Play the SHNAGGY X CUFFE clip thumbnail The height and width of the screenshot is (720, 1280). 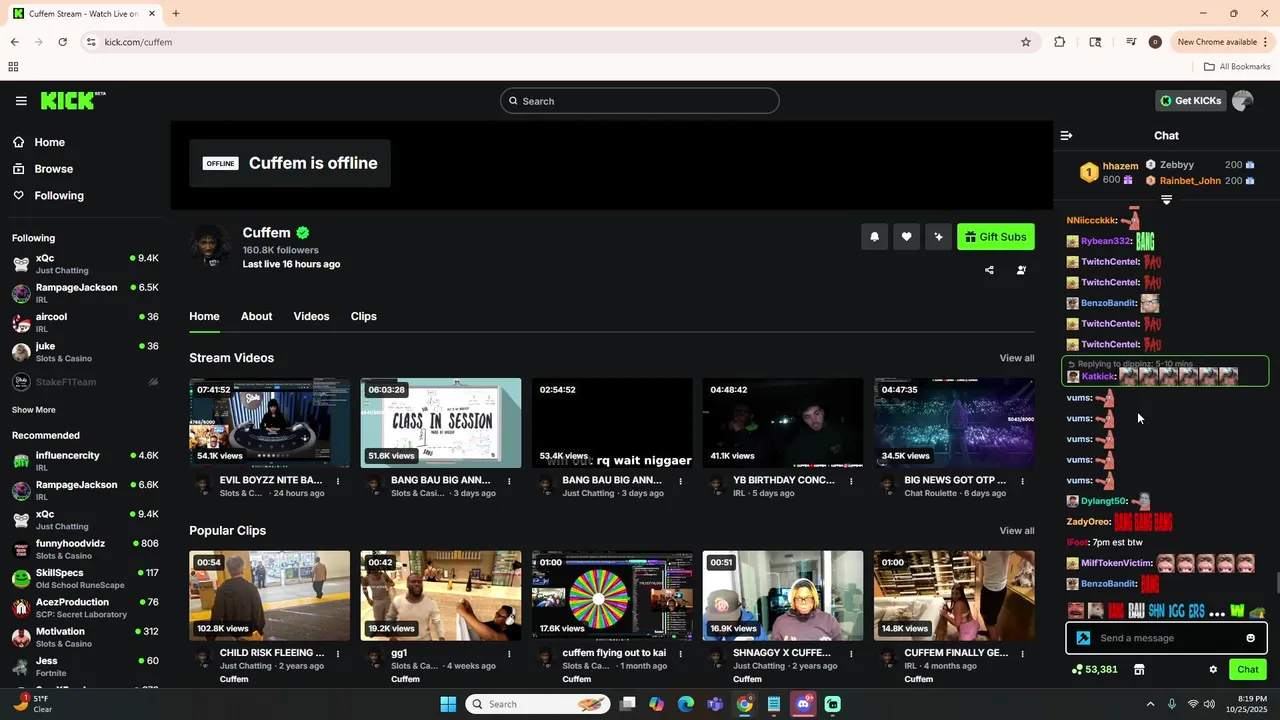(783, 596)
